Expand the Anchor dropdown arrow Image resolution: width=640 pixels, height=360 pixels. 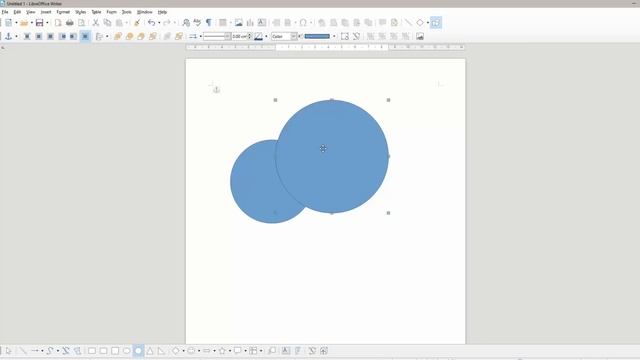tap(16, 37)
